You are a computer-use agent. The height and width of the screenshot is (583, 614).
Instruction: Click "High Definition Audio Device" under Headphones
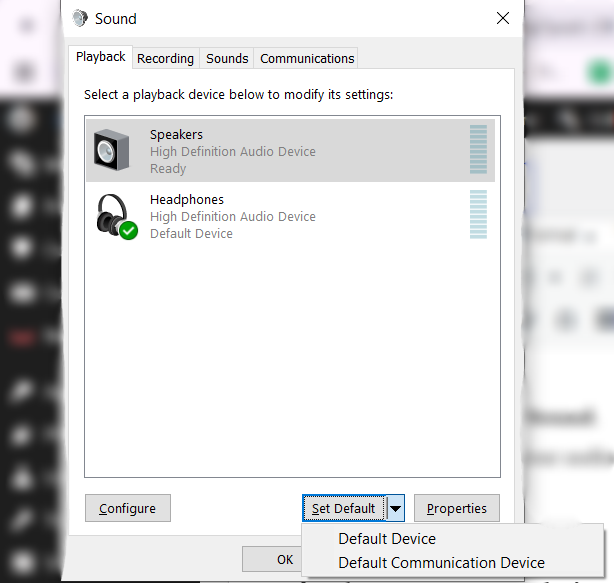(233, 217)
